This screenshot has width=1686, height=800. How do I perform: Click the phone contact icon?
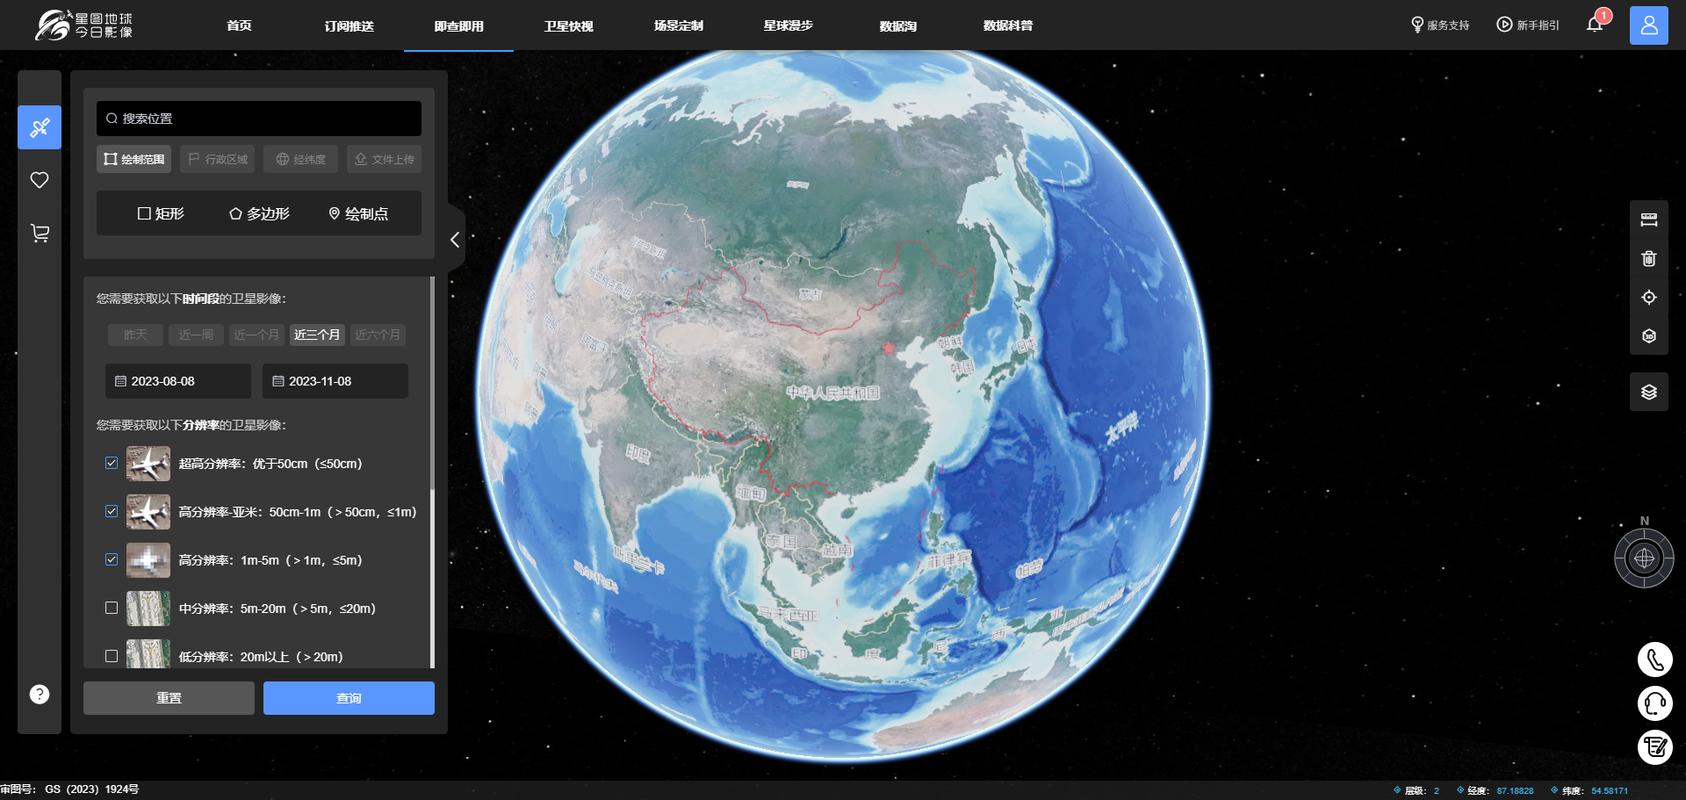tap(1655, 660)
